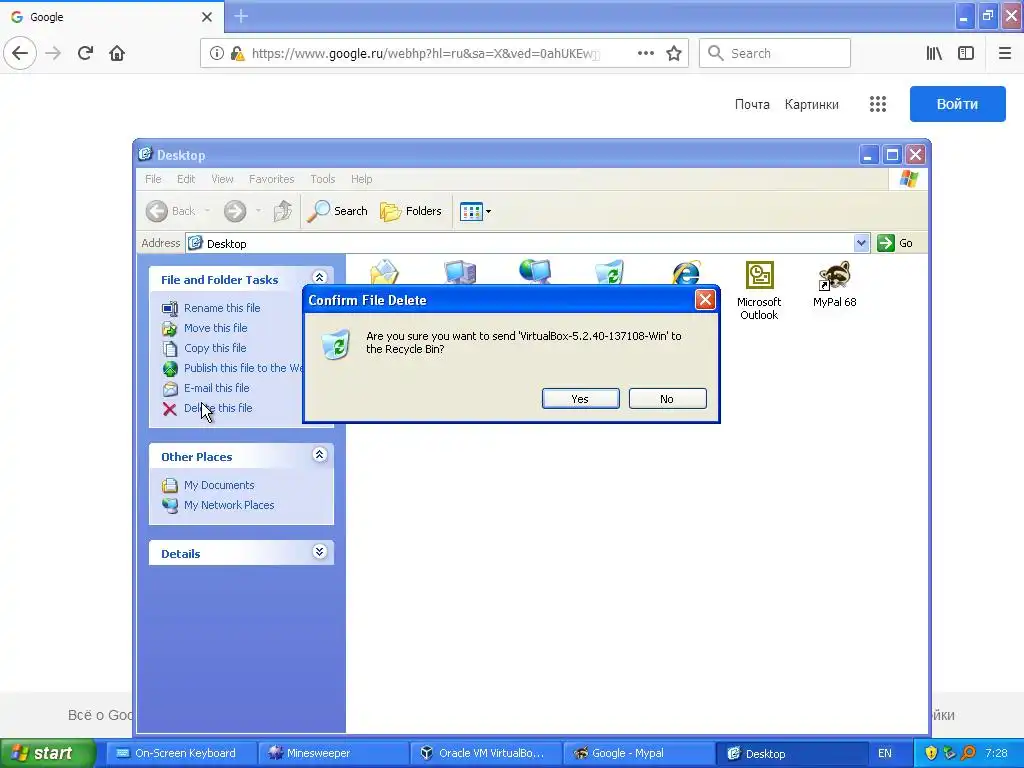This screenshot has height=768, width=1024.
Task: Click 'E-mail this file' task link
Action: click(x=216, y=388)
